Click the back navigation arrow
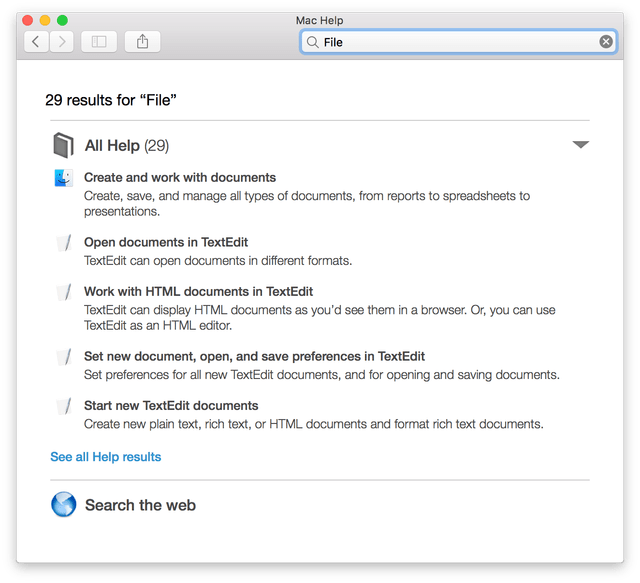 (x=36, y=42)
